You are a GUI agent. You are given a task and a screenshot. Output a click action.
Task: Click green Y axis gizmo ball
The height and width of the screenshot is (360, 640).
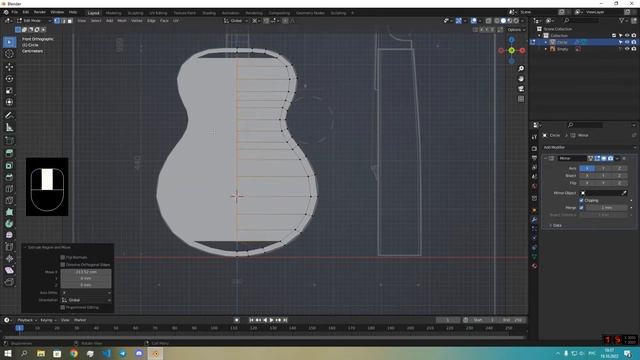pyautogui.click(x=511, y=50)
